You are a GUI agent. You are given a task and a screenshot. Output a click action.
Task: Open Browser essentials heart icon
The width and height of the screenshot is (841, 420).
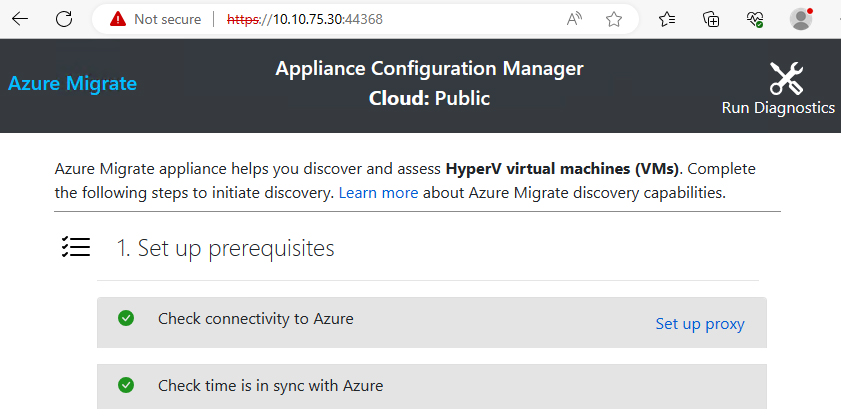(755, 19)
